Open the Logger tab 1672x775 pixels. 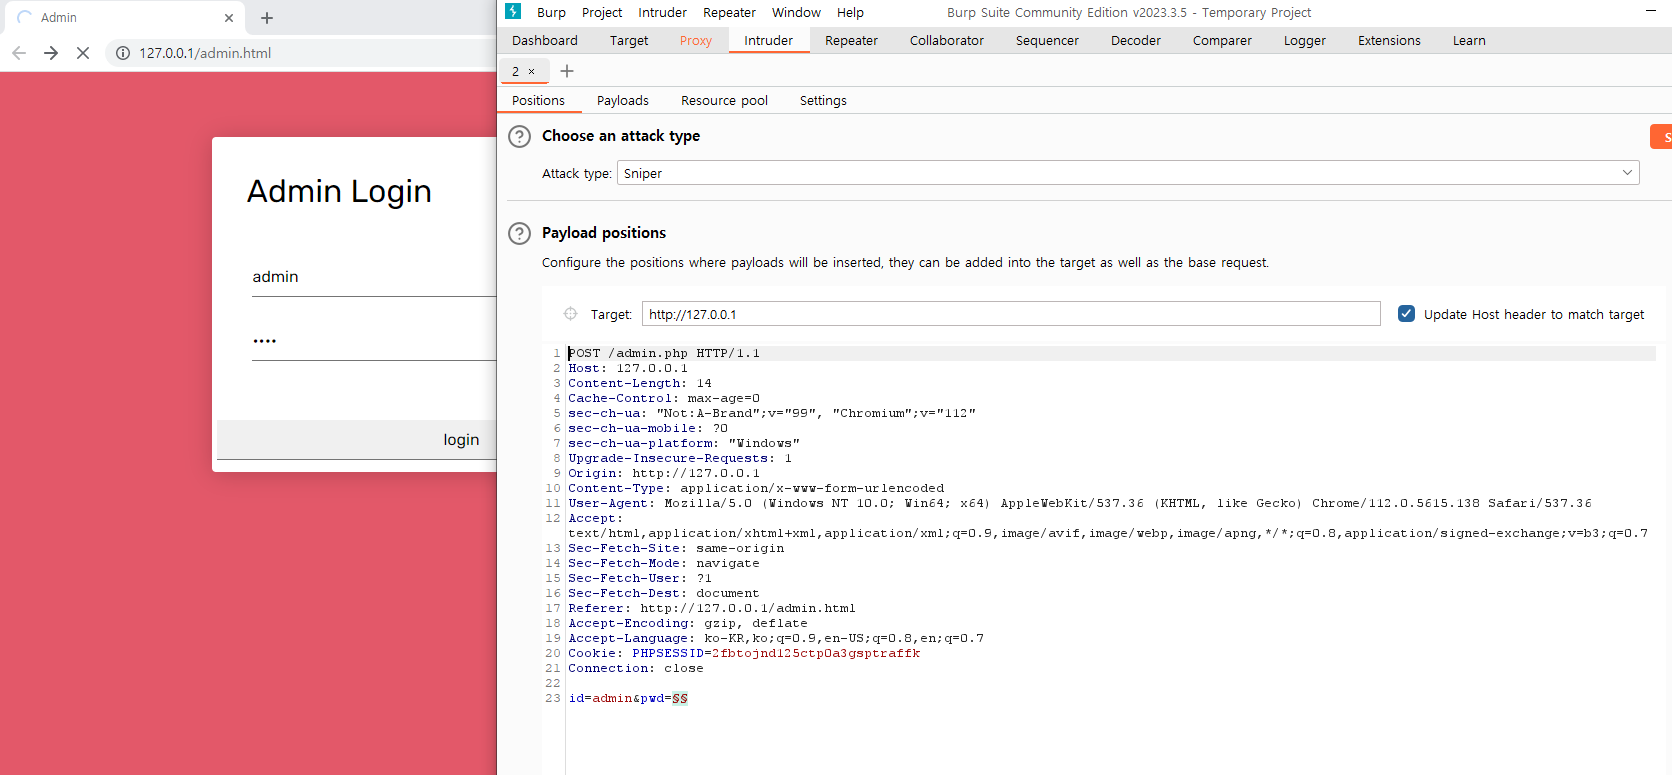click(x=1305, y=40)
